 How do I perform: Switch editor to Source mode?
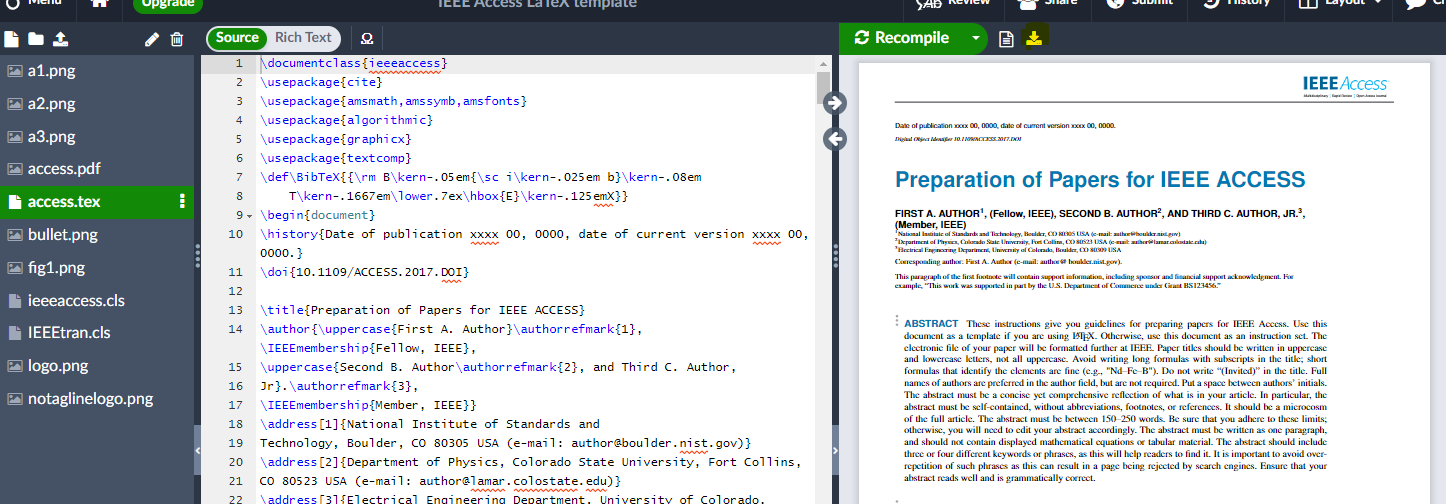click(x=237, y=38)
